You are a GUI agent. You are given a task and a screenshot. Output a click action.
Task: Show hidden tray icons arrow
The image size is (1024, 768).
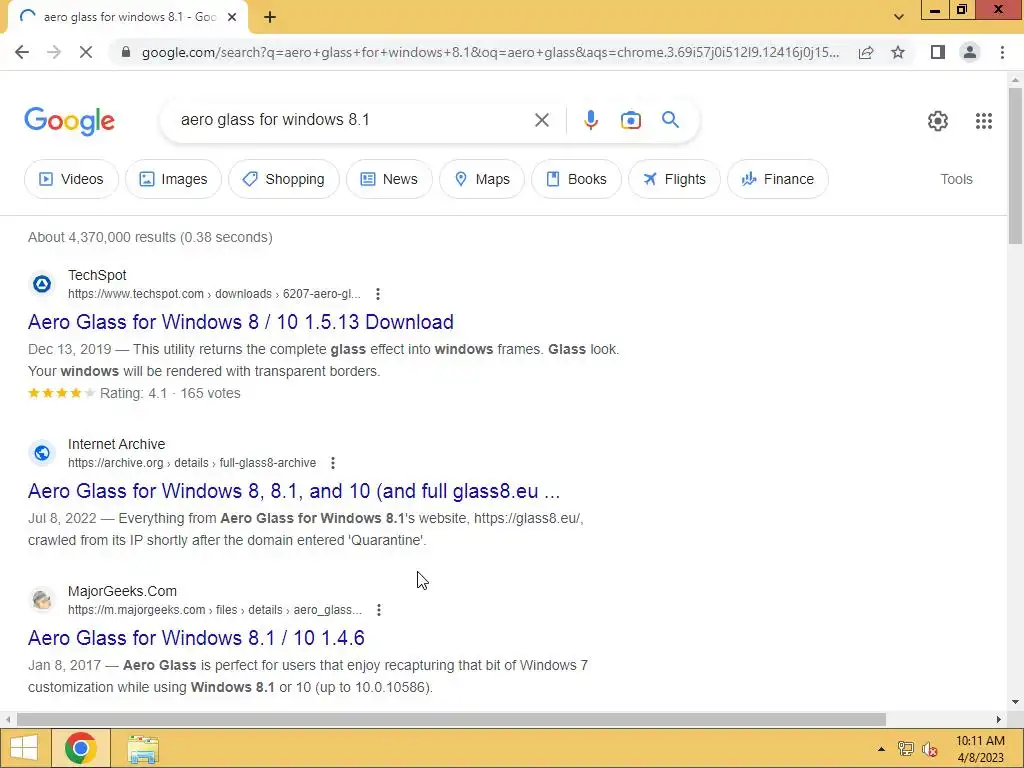881,749
